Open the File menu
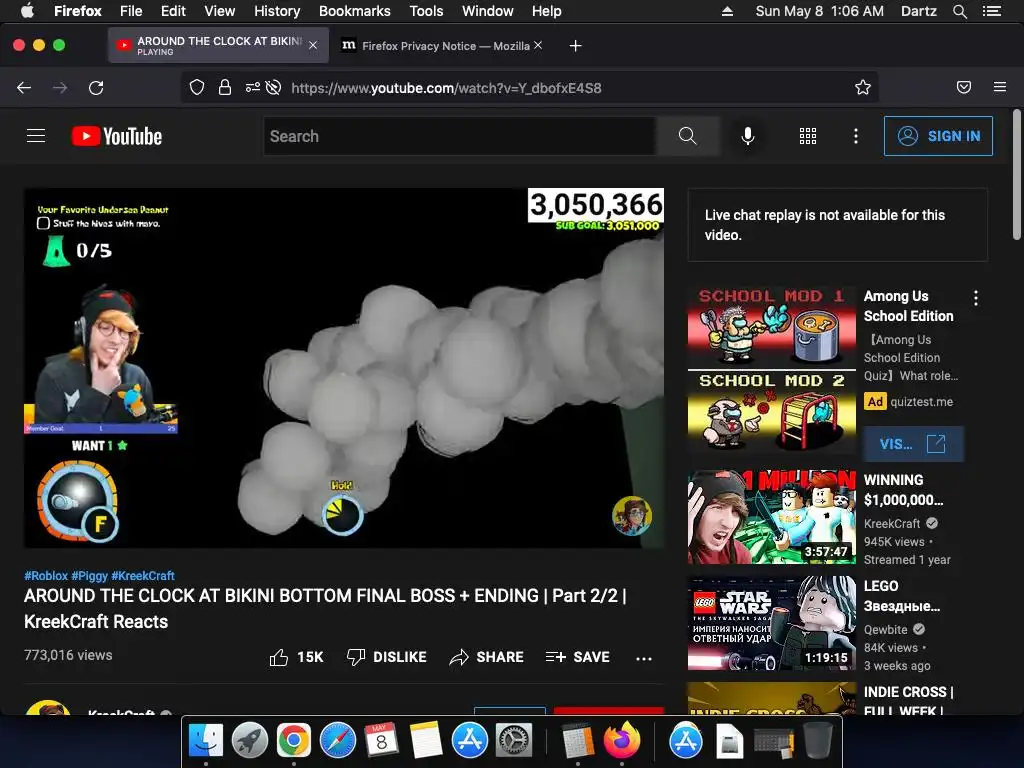1024x768 pixels. pos(131,11)
